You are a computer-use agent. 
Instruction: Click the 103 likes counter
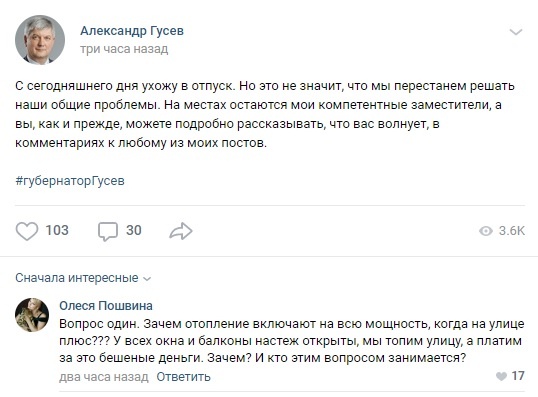pos(57,230)
